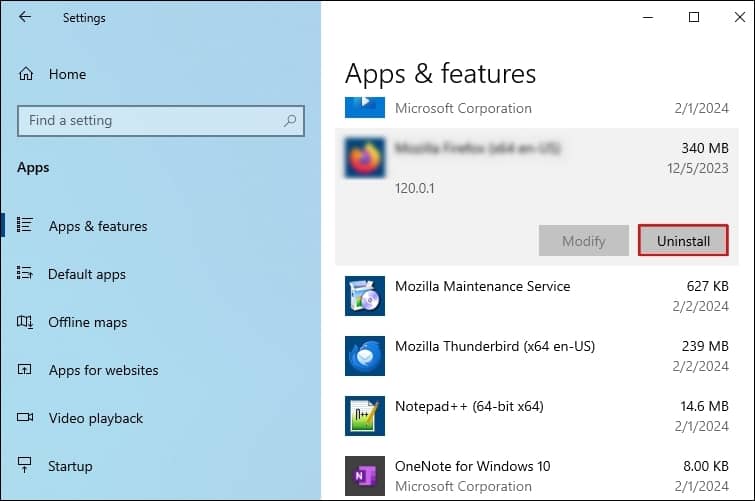Click the 627 KB size value
Viewport: 755px width, 501px height.
point(708,286)
